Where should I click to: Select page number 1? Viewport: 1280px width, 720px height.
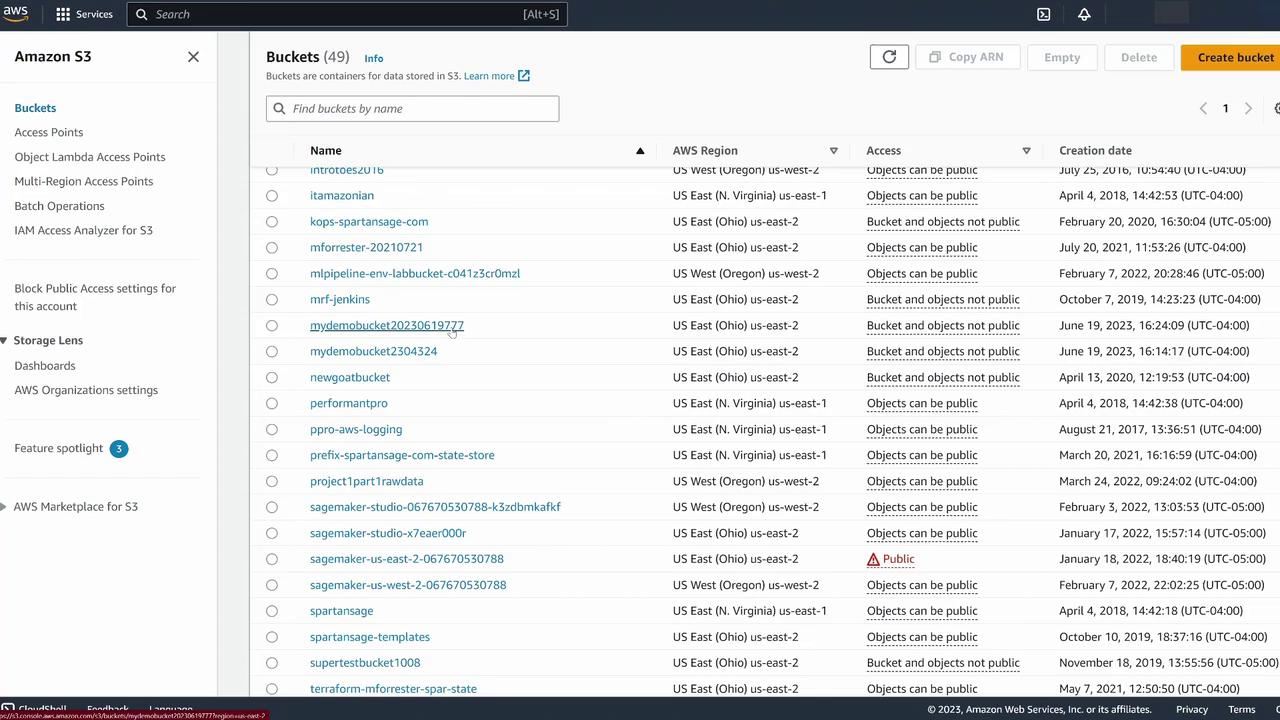click(1225, 109)
